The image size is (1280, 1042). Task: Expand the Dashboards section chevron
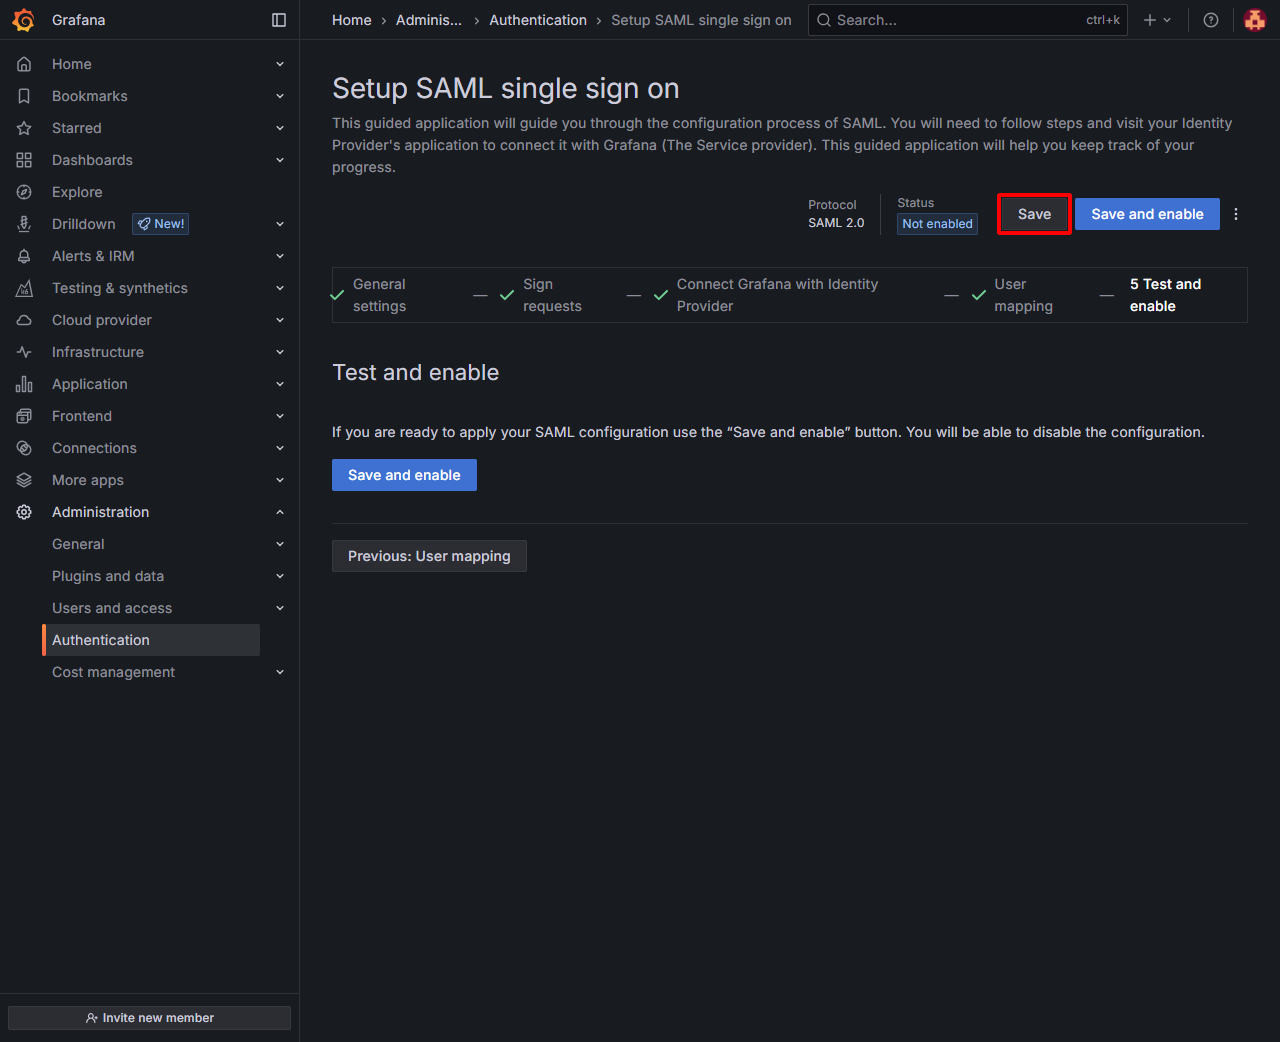tap(280, 160)
